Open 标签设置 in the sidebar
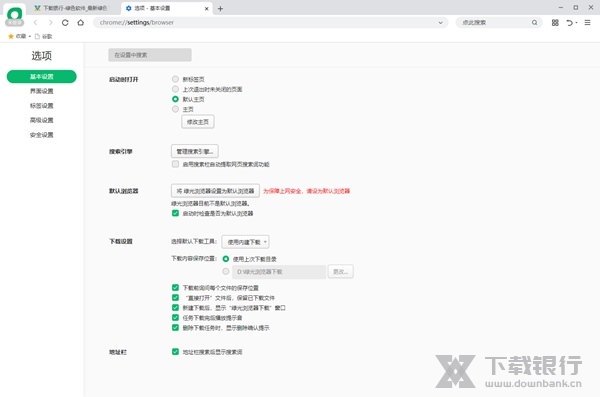Screen dimensions: 600x397 coord(42,105)
